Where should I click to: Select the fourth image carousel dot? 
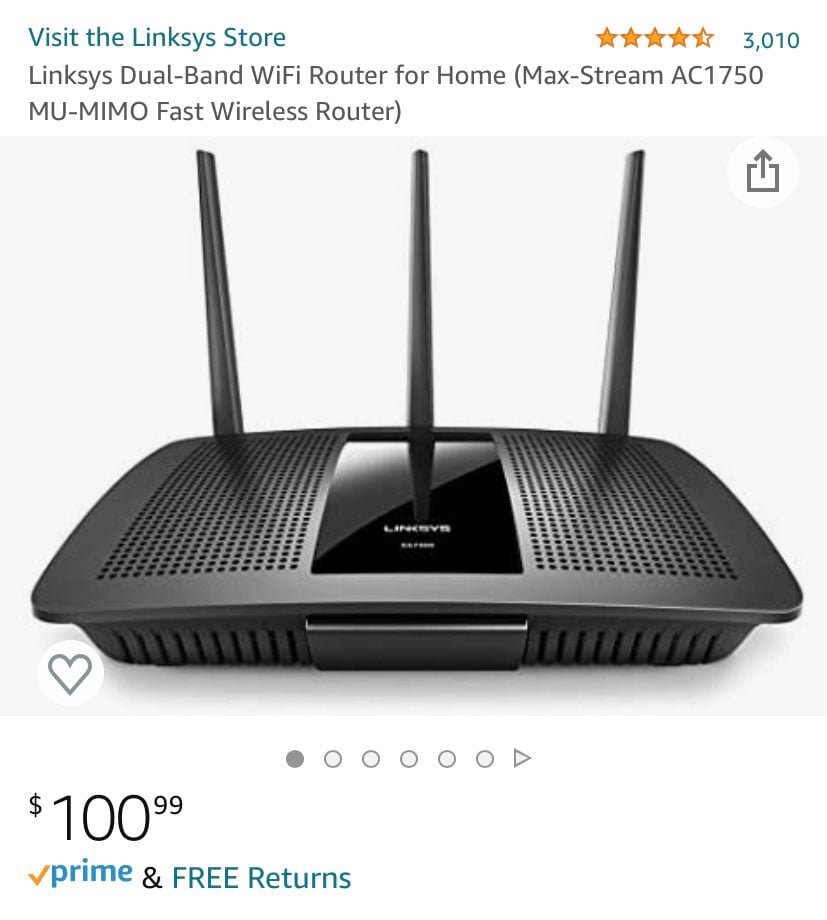tap(409, 759)
